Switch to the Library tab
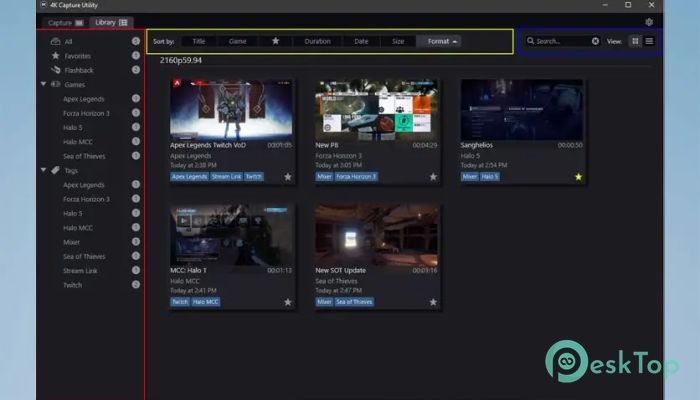Viewport: 700px width, 400px height. pos(111,22)
